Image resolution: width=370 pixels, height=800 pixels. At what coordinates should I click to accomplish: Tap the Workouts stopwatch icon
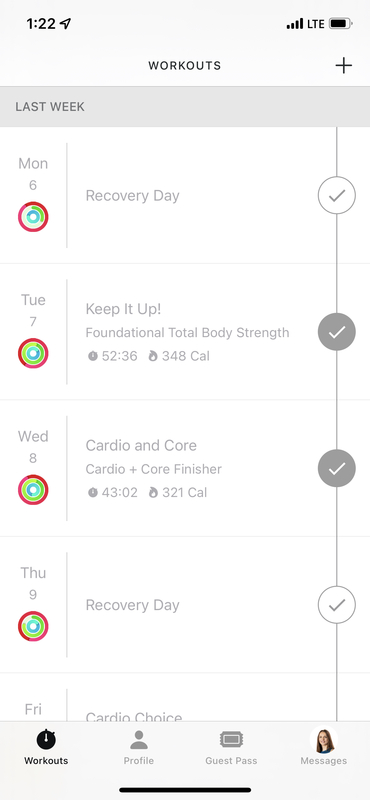(46, 739)
